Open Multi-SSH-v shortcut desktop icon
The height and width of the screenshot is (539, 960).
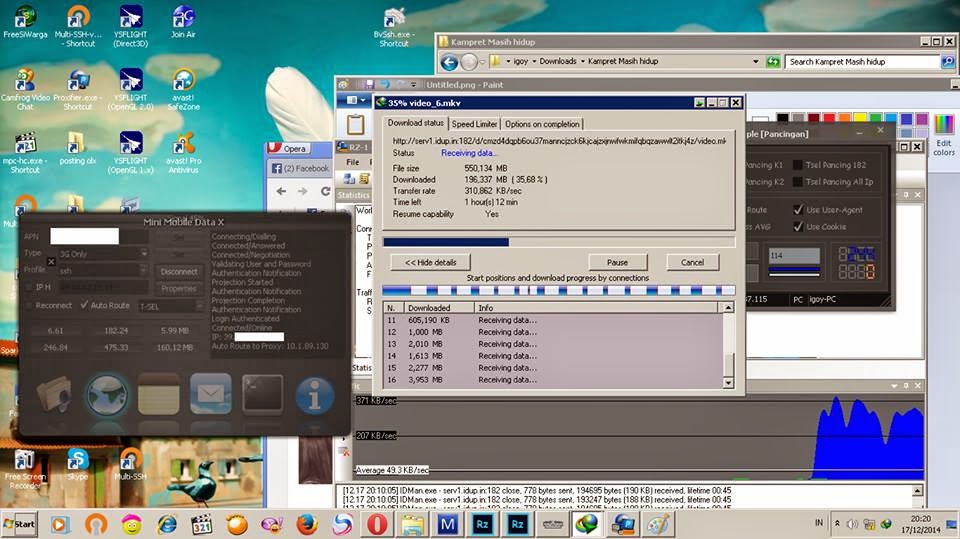click(x=78, y=26)
